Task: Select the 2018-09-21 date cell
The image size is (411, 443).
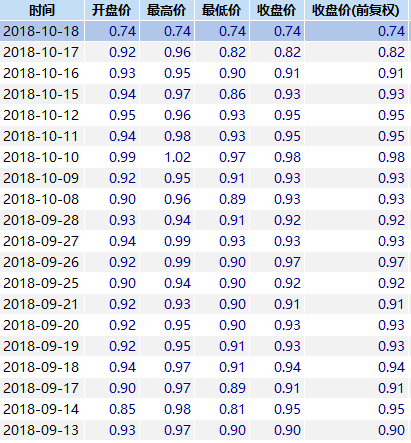Action: click(42, 304)
